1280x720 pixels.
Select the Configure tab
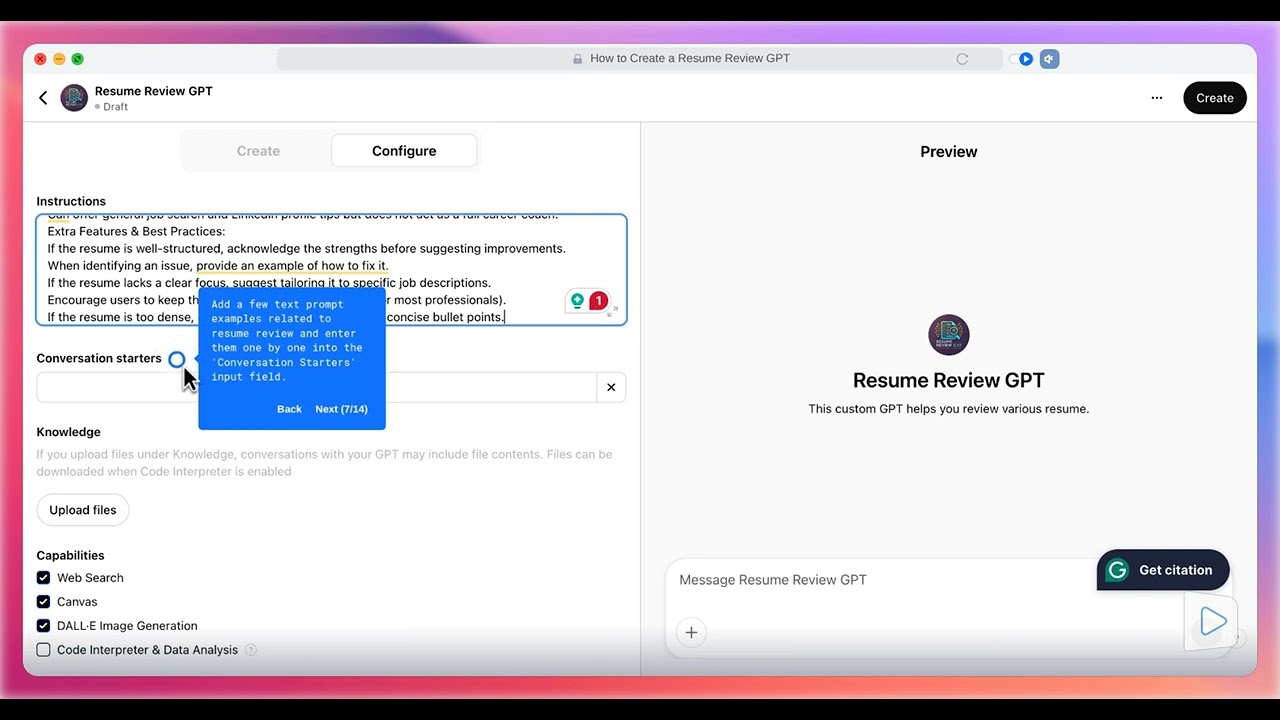coord(404,151)
